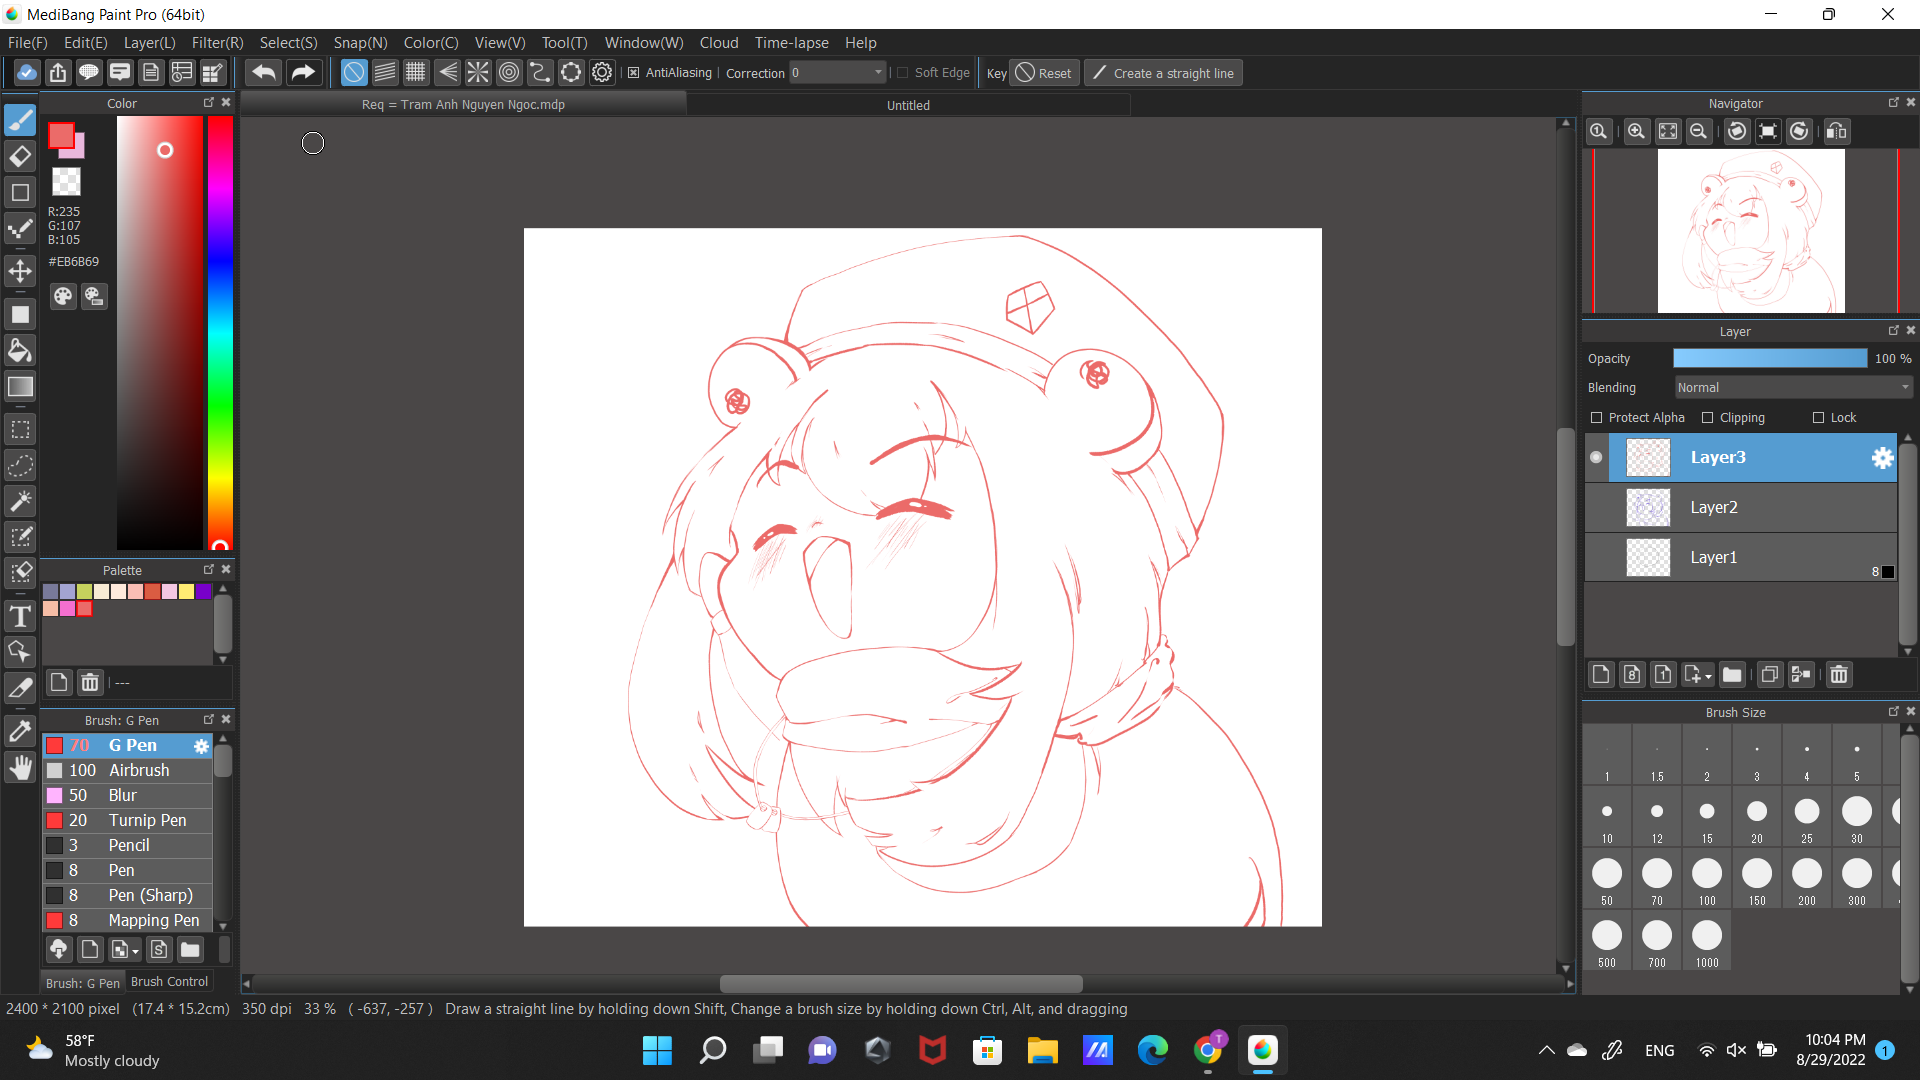
Task: Open Layer3 settings gear
Action: click(1882, 458)
